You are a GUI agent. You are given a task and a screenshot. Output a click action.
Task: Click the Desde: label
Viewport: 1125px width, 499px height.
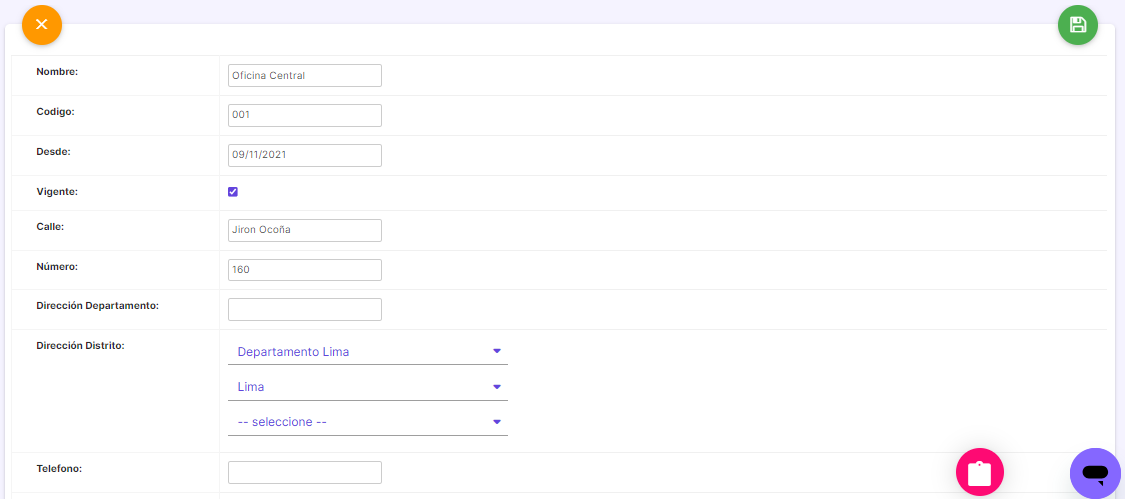click(53, 151)
